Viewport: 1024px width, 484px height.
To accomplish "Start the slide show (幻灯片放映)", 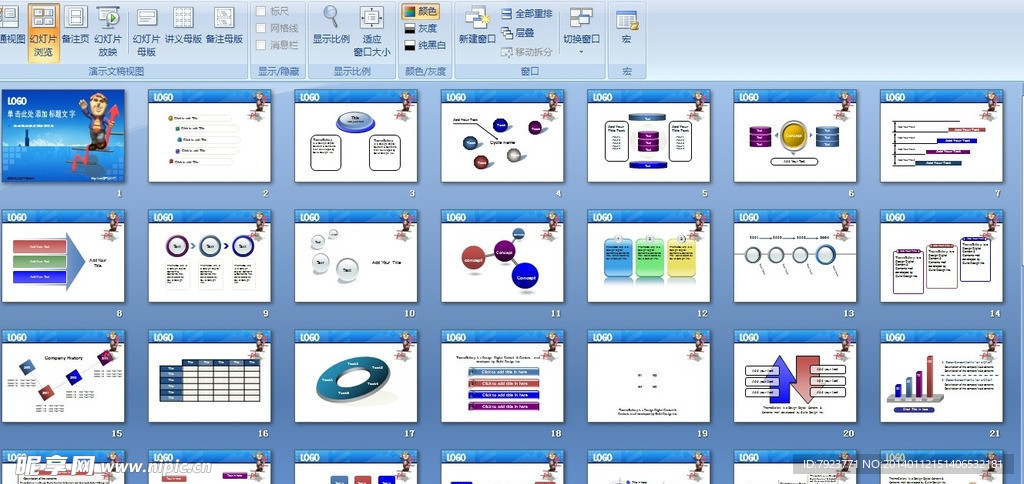I will [108, 33].
